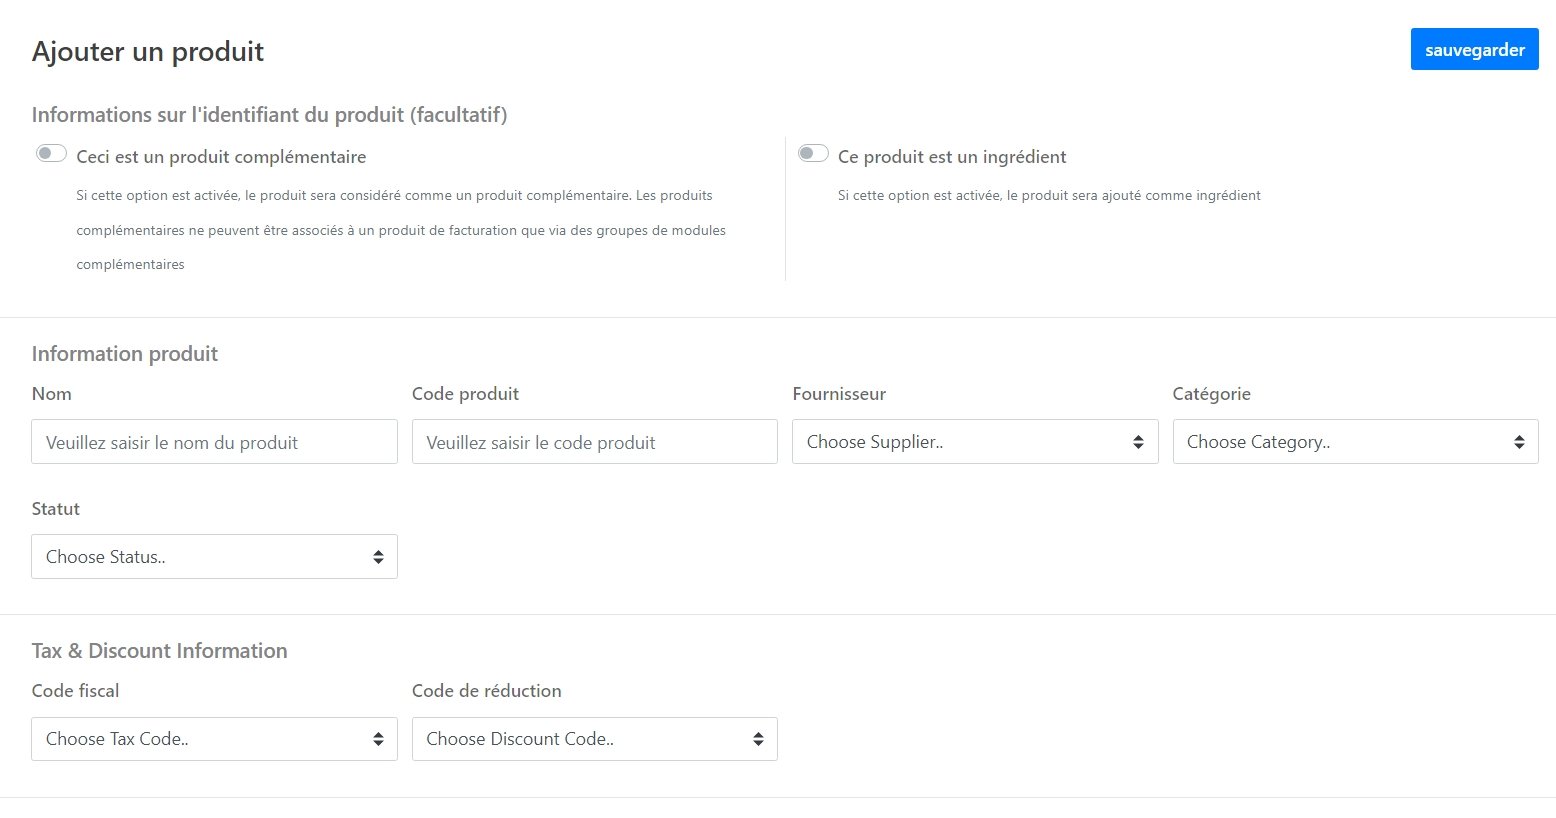Click in the Nom product name field
The width and height of the screenshot is (1556, 818).
[214, 442]
